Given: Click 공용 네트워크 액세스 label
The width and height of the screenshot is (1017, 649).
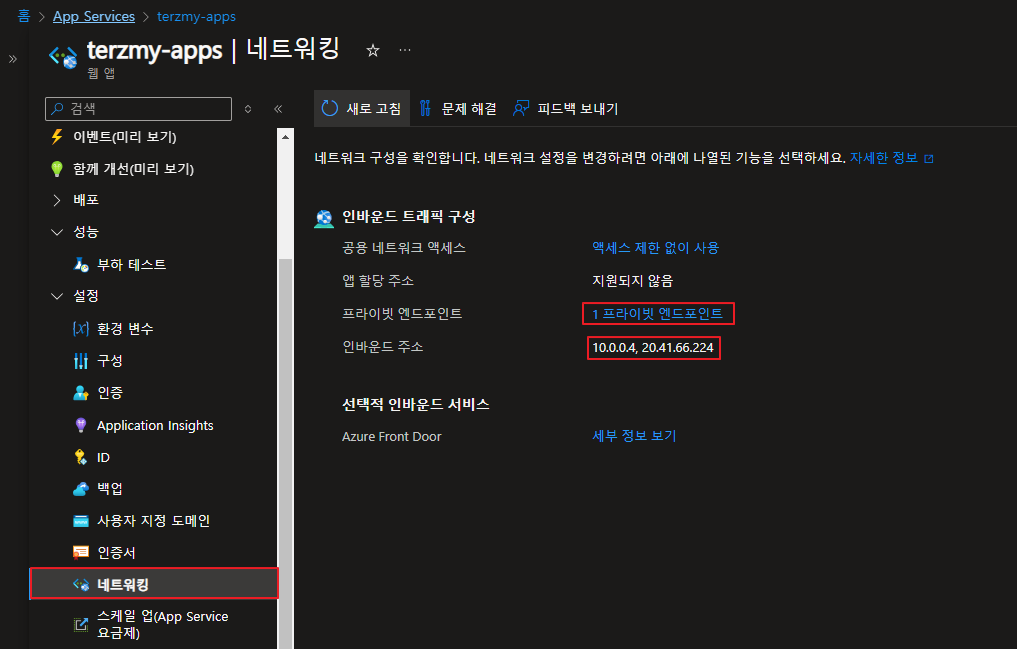Looking at the screenshot, I should click(404, 248).
